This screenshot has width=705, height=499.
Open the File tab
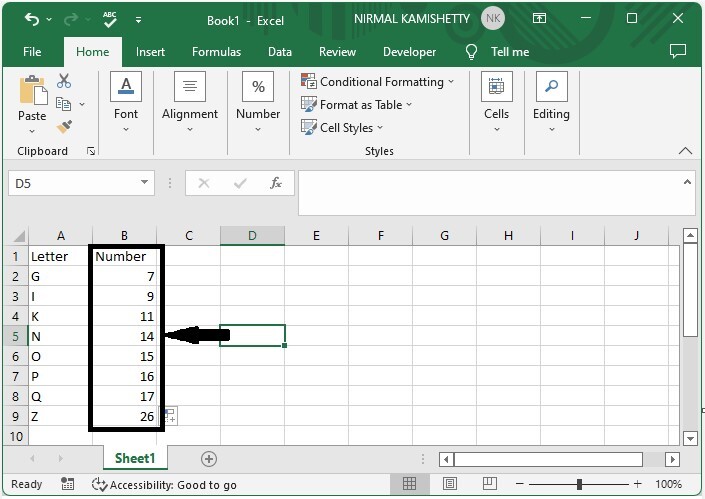click(x=32, y=52)
